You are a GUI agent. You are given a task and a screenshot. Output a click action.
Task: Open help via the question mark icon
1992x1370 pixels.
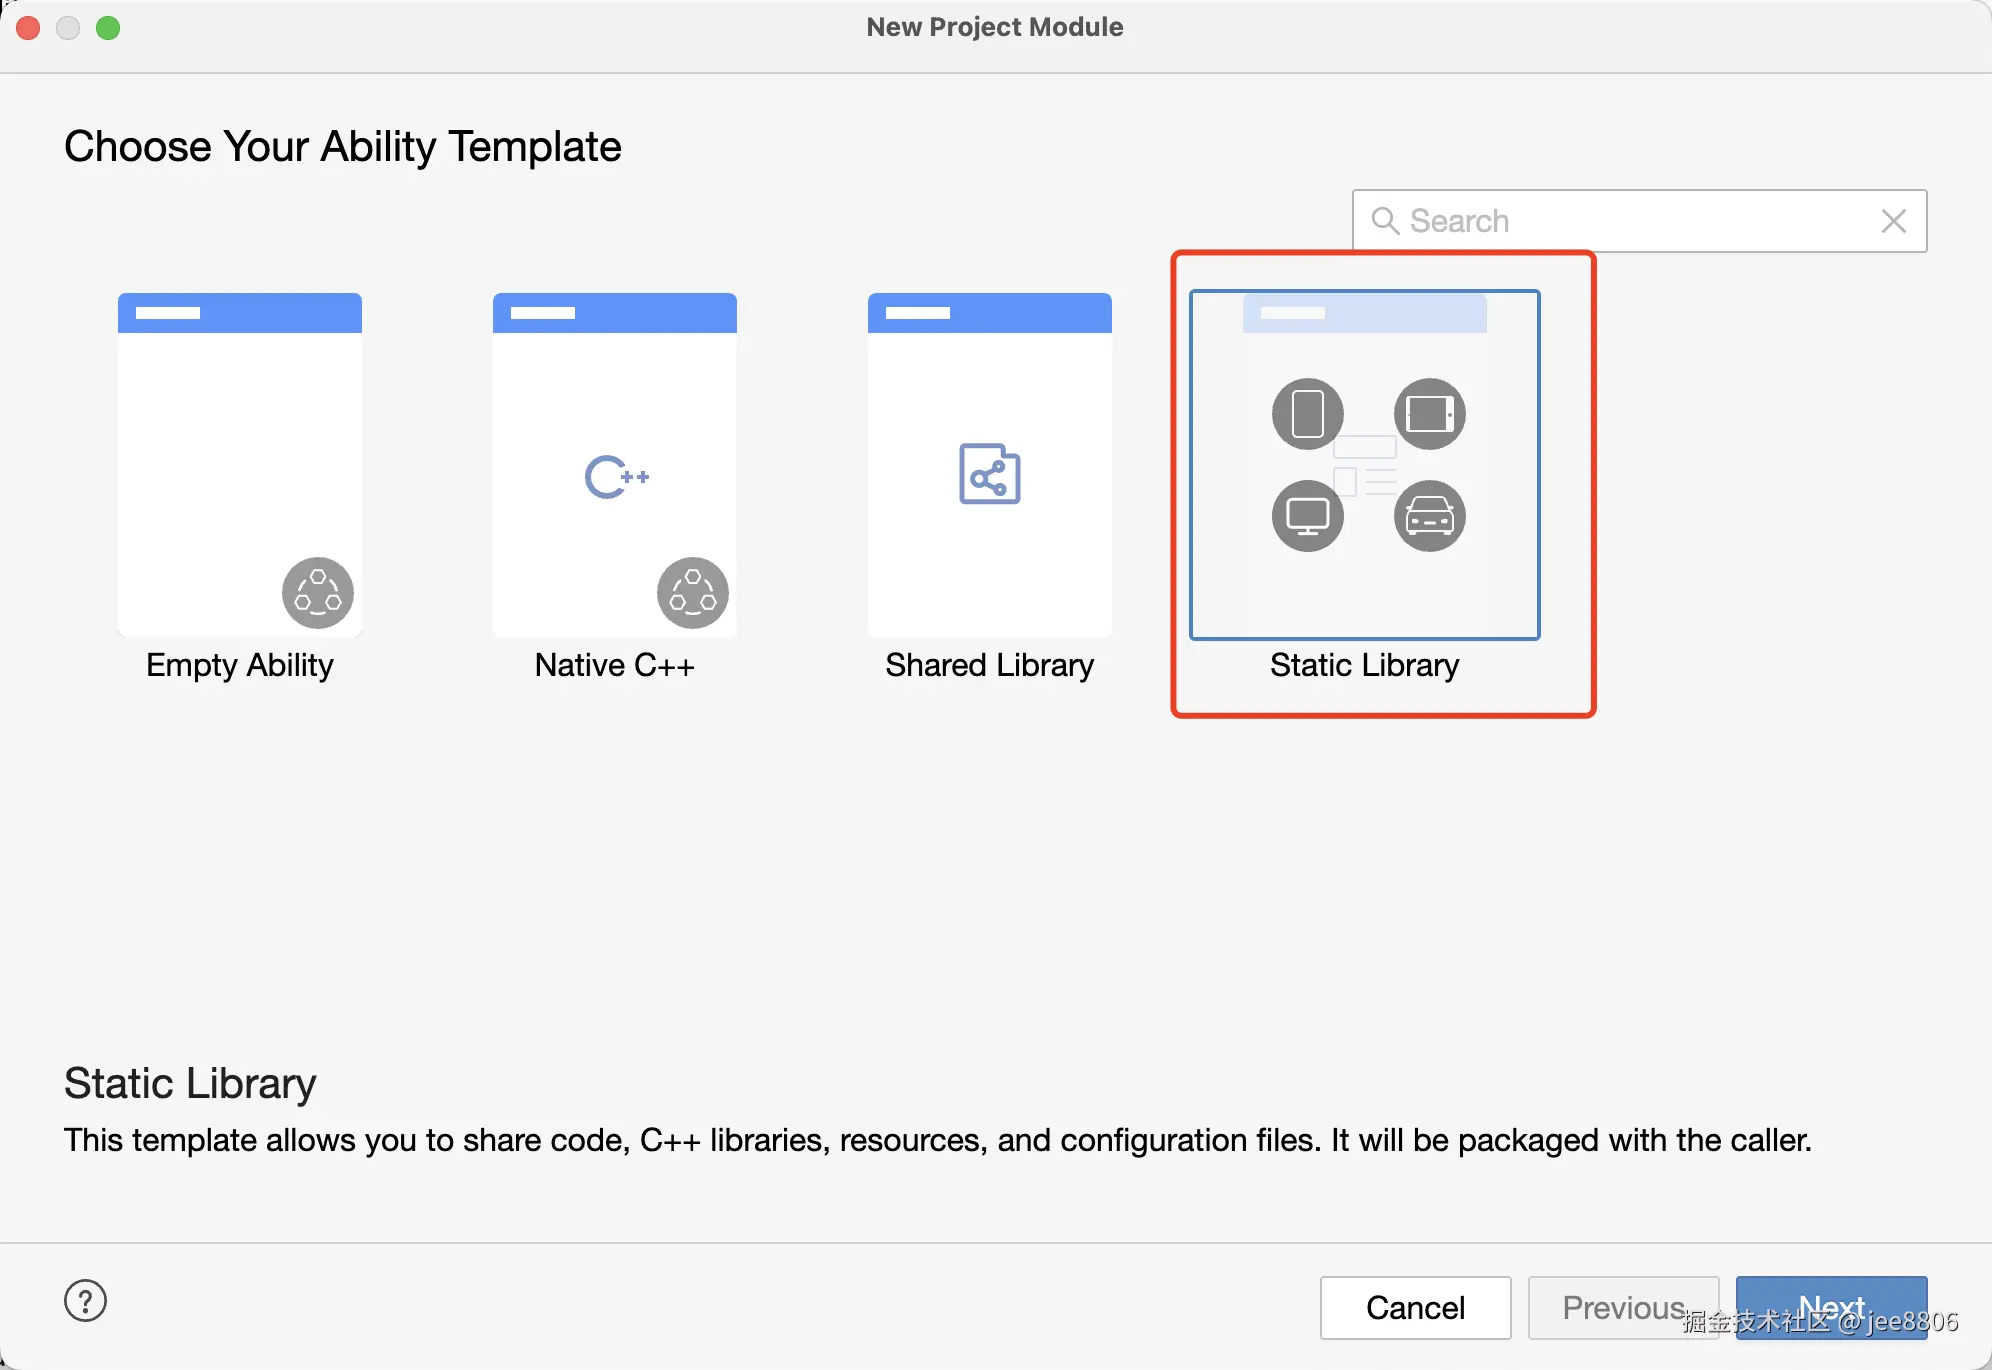(x=86, y=1301)
